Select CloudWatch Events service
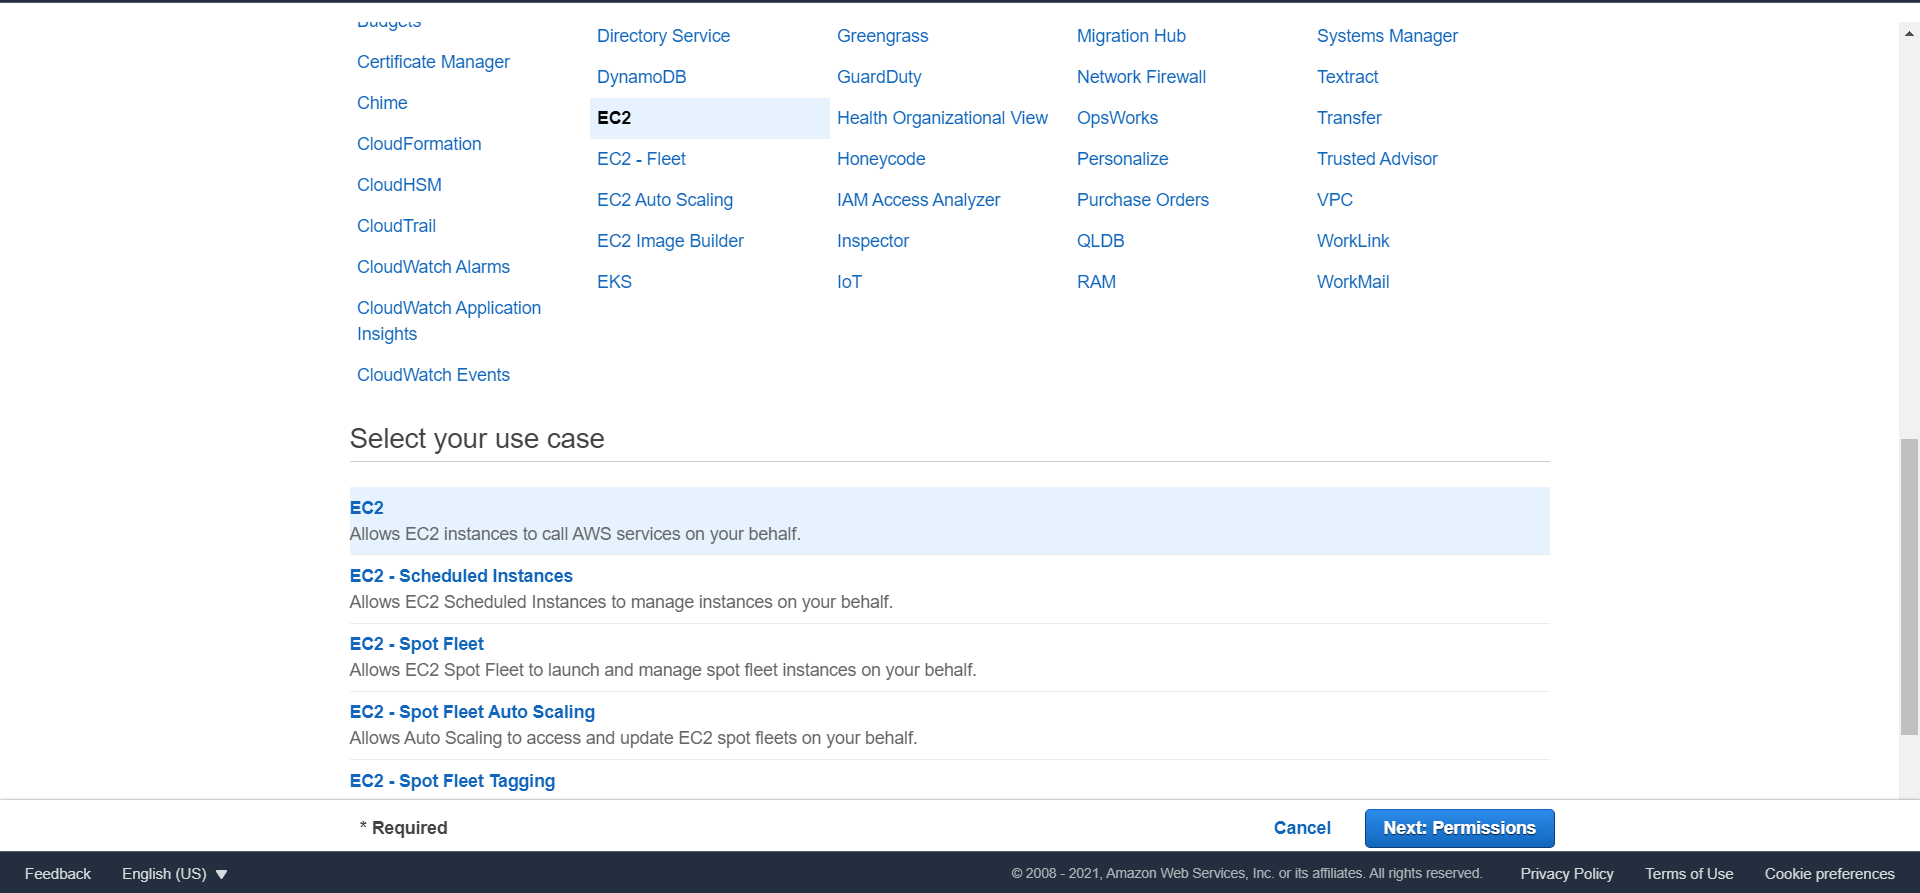1920x893 pixels. coord(433,375)
